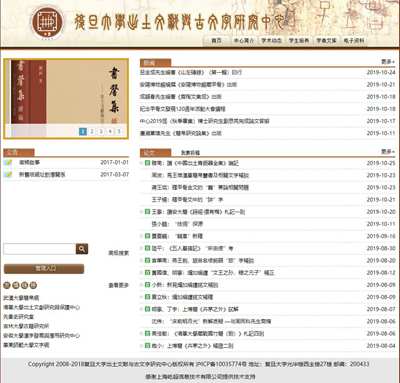400x383 pixels.
Task: Click green document icon on 2019-09-16 article
Action: pyautogui.click(x=147, y=236)
